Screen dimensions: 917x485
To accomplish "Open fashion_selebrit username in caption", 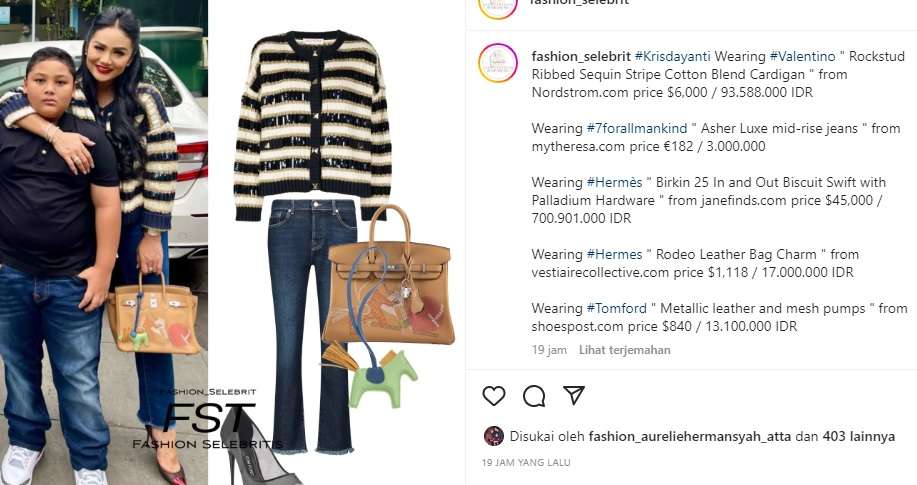I will pos(581,57).
